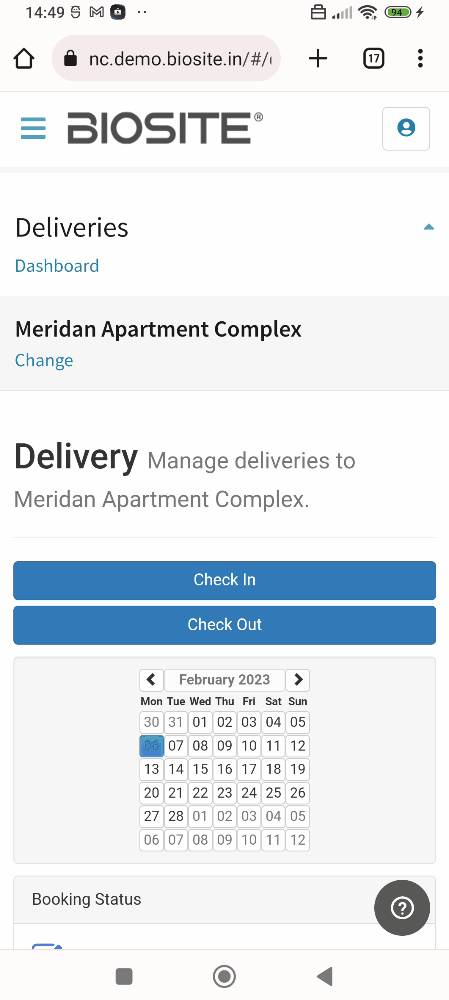Image resolution: width=449 pixels, height=1000 pixels.
Task: Go to previous month in calendar
Action: pos(151,680)
